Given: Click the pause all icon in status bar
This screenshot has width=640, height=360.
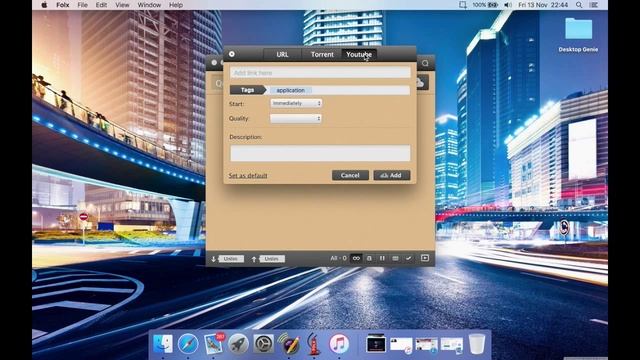Looking at the screenshot, I should point(382,258).
